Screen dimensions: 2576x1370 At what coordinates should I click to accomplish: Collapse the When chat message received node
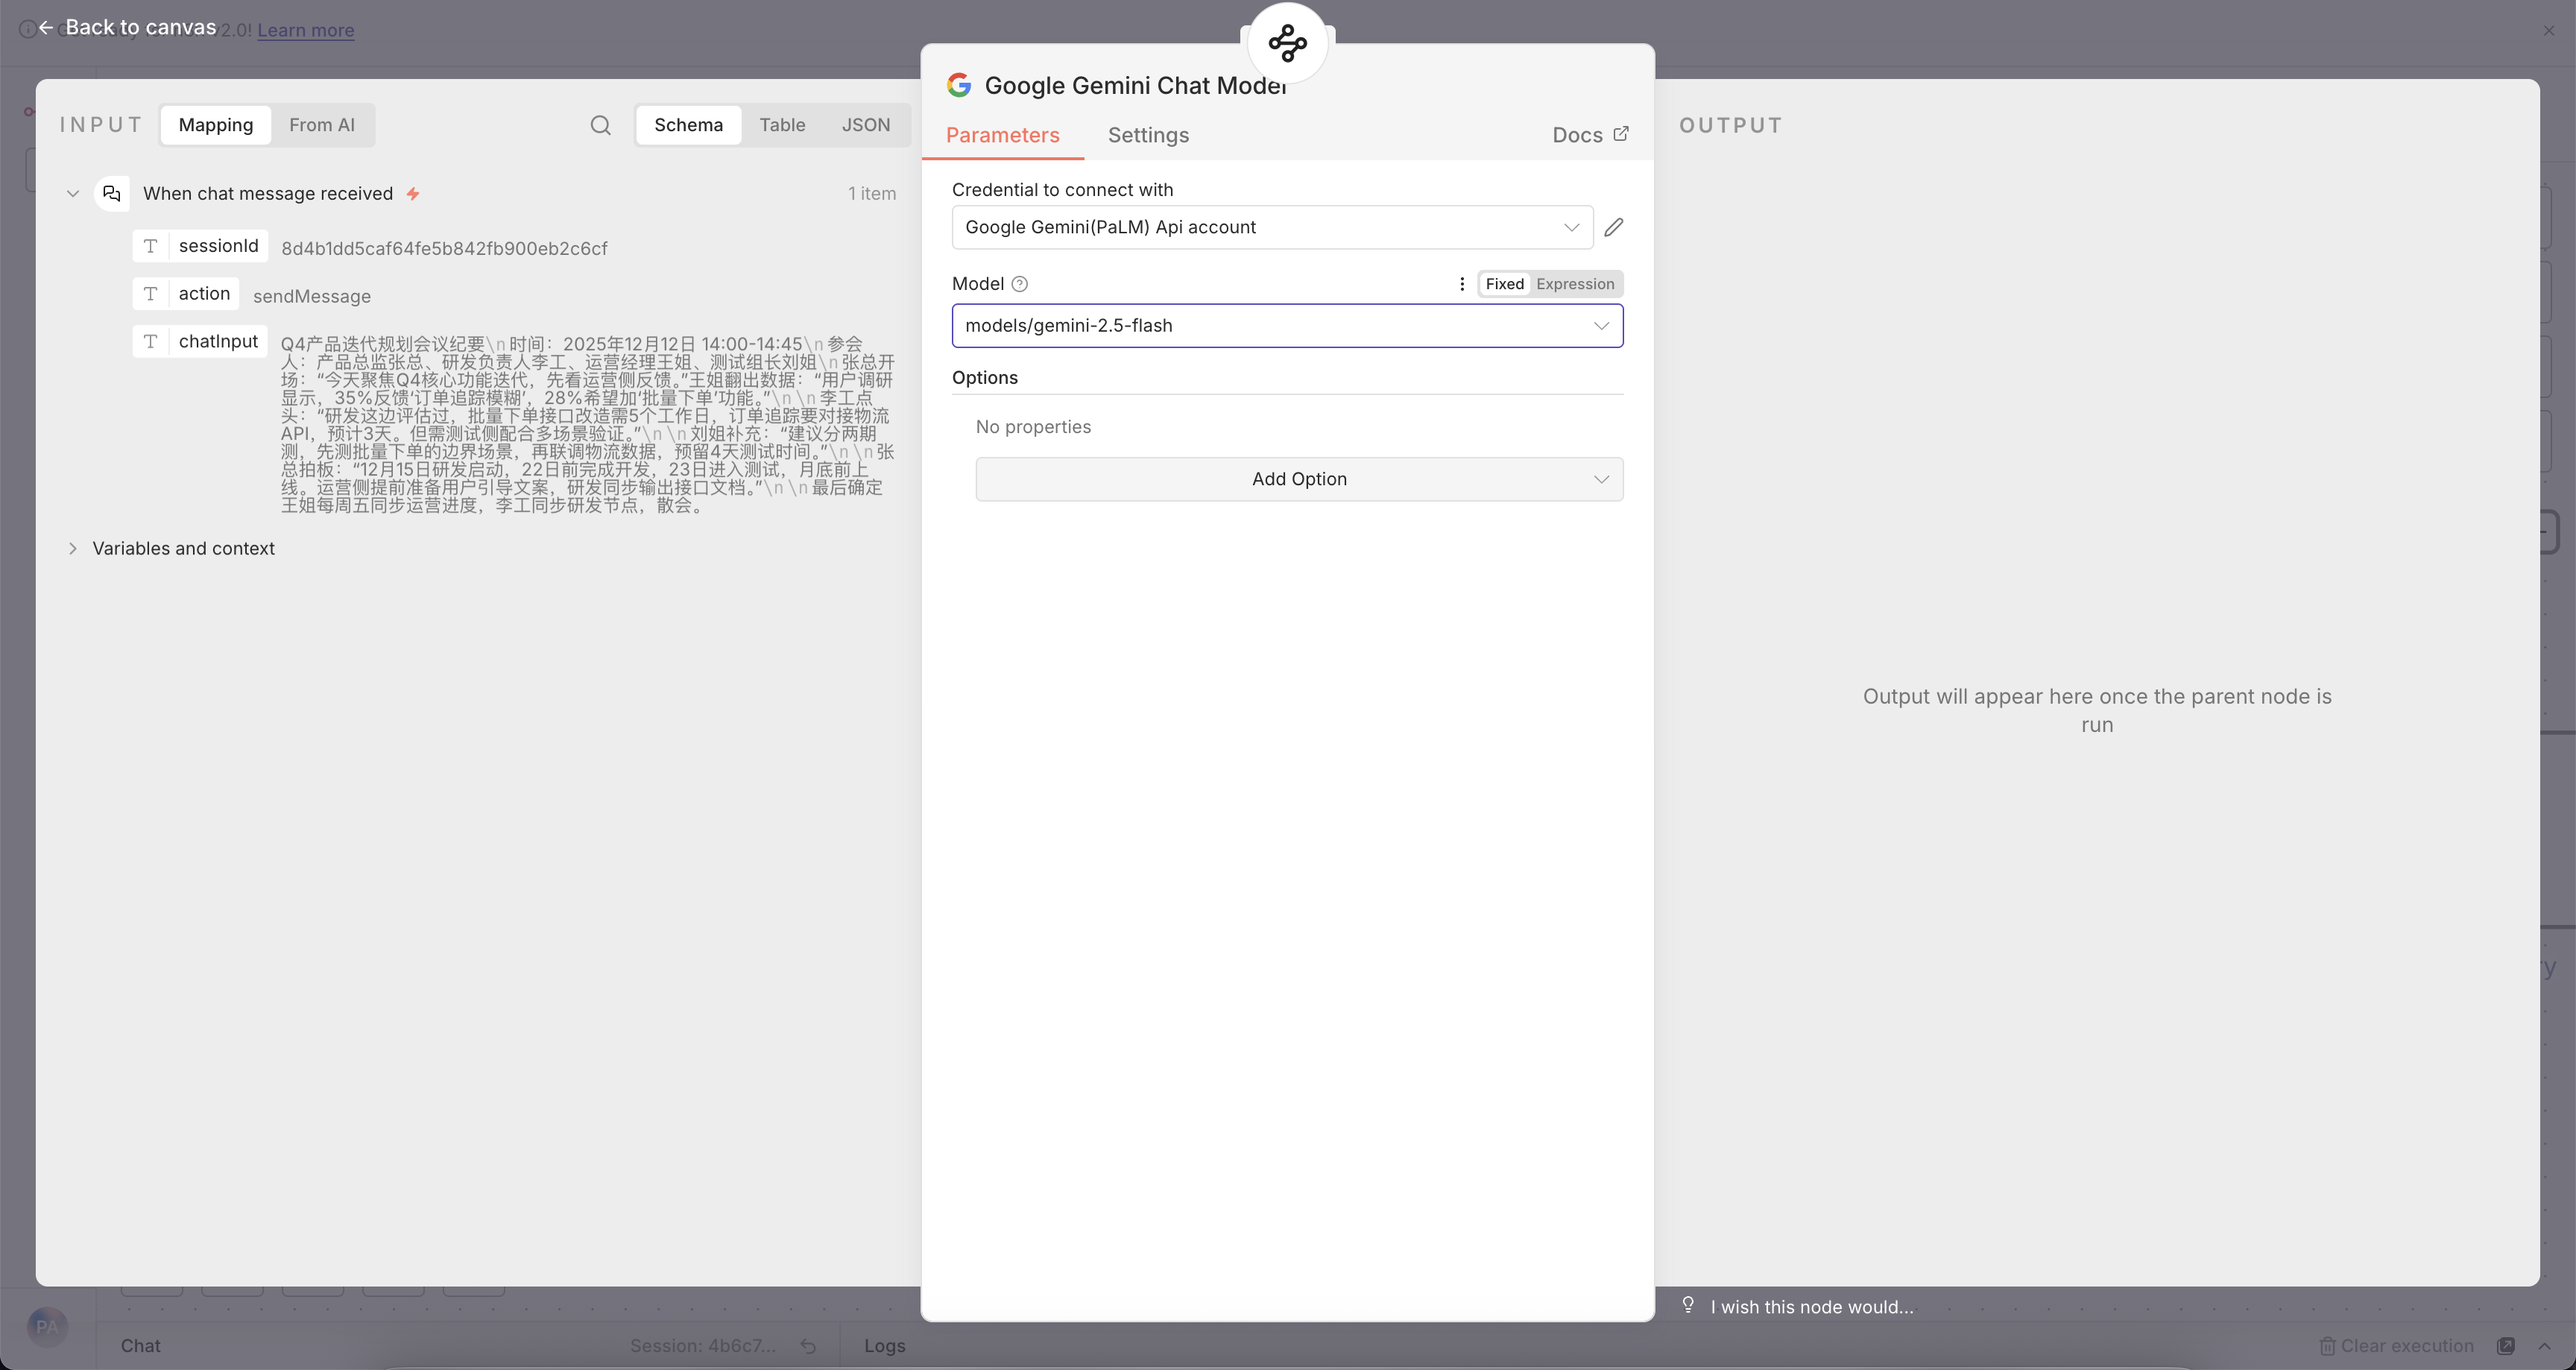[x=73, y=193]
